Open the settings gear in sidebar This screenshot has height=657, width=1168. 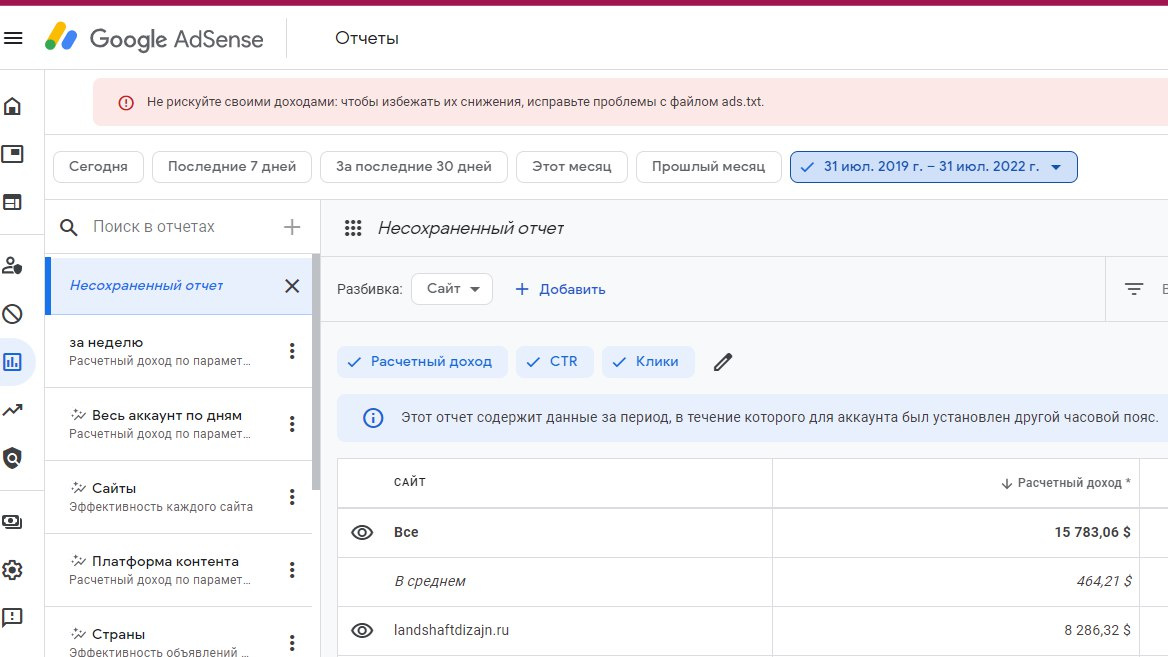point(13,570)
